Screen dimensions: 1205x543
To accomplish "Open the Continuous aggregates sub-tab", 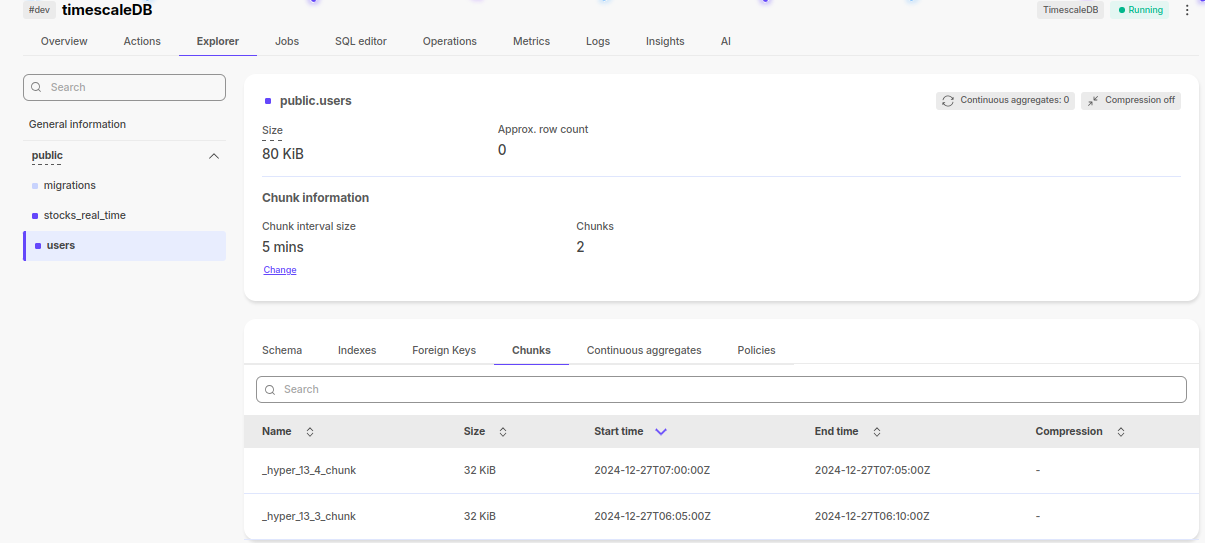I will pyautogui.click(x=644, y=350).
